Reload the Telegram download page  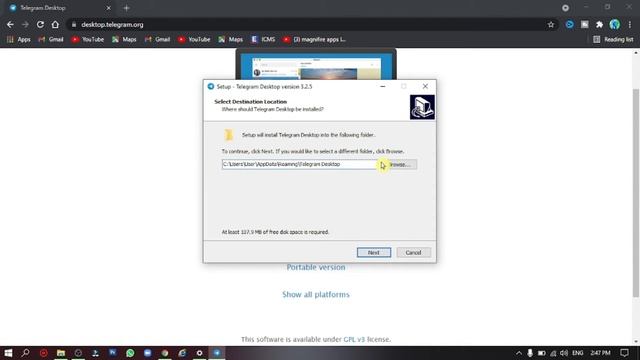(40, 24)
